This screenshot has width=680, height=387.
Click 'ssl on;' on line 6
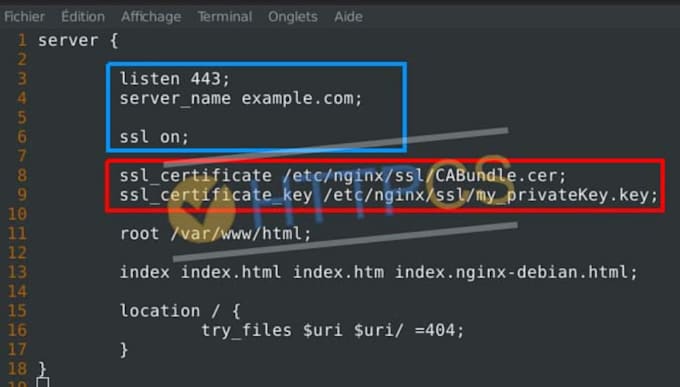(154, 137)
